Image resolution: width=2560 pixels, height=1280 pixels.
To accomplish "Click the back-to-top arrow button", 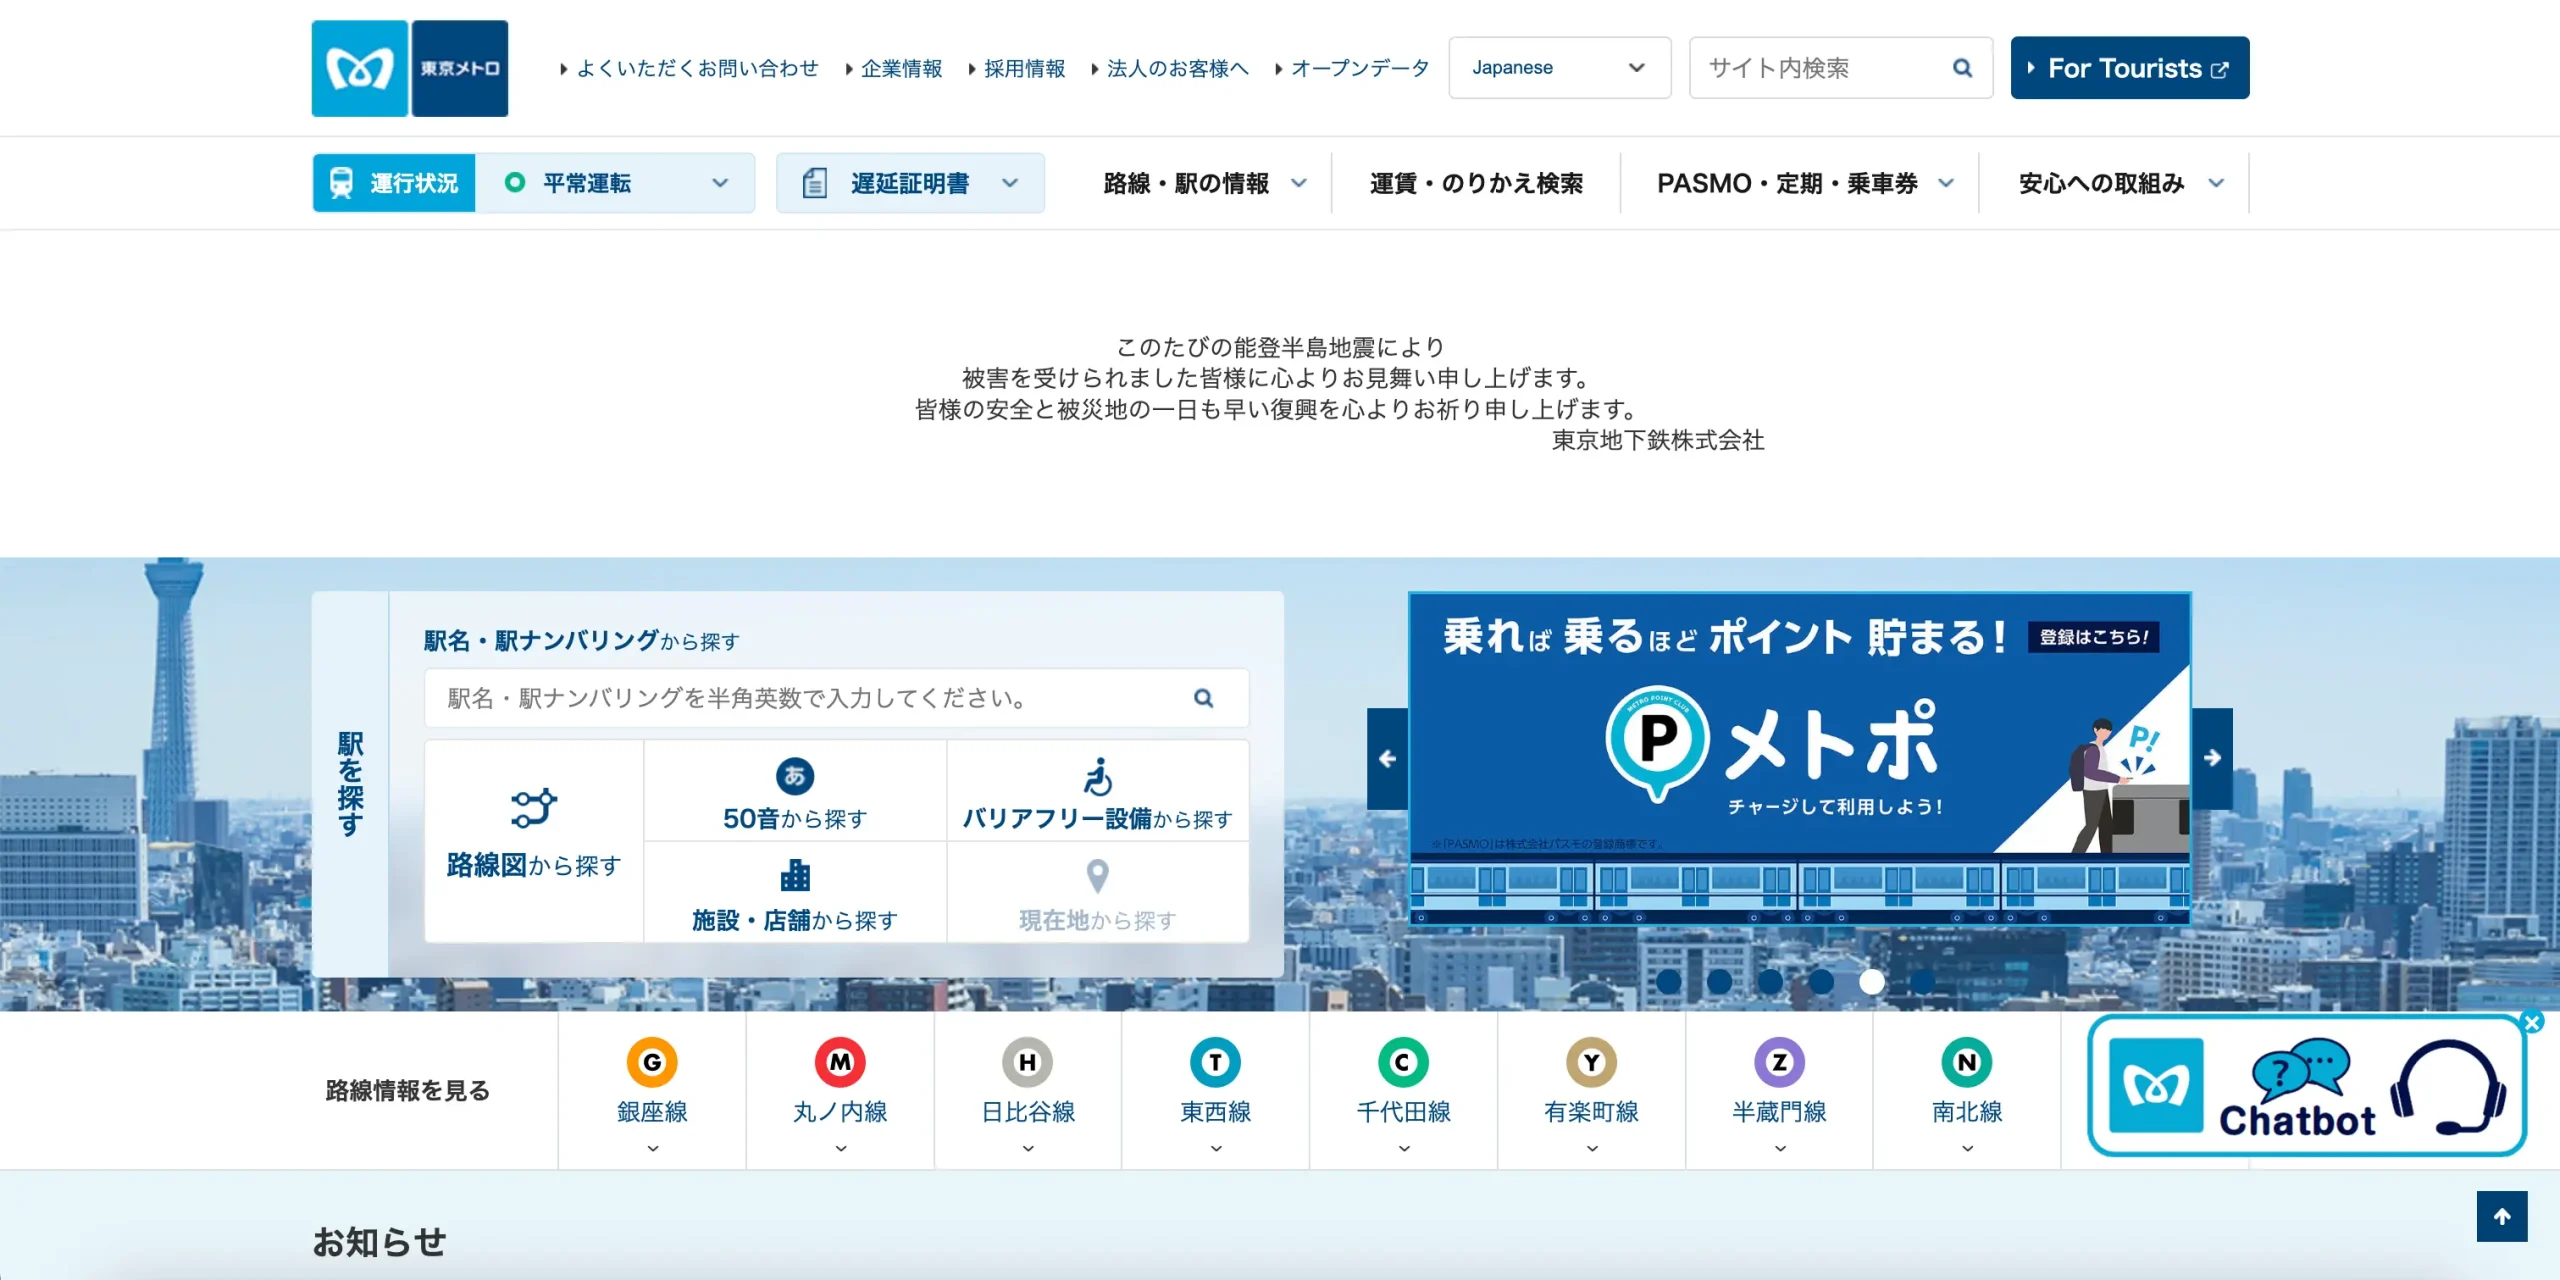I will [x=2502, y=1216].
